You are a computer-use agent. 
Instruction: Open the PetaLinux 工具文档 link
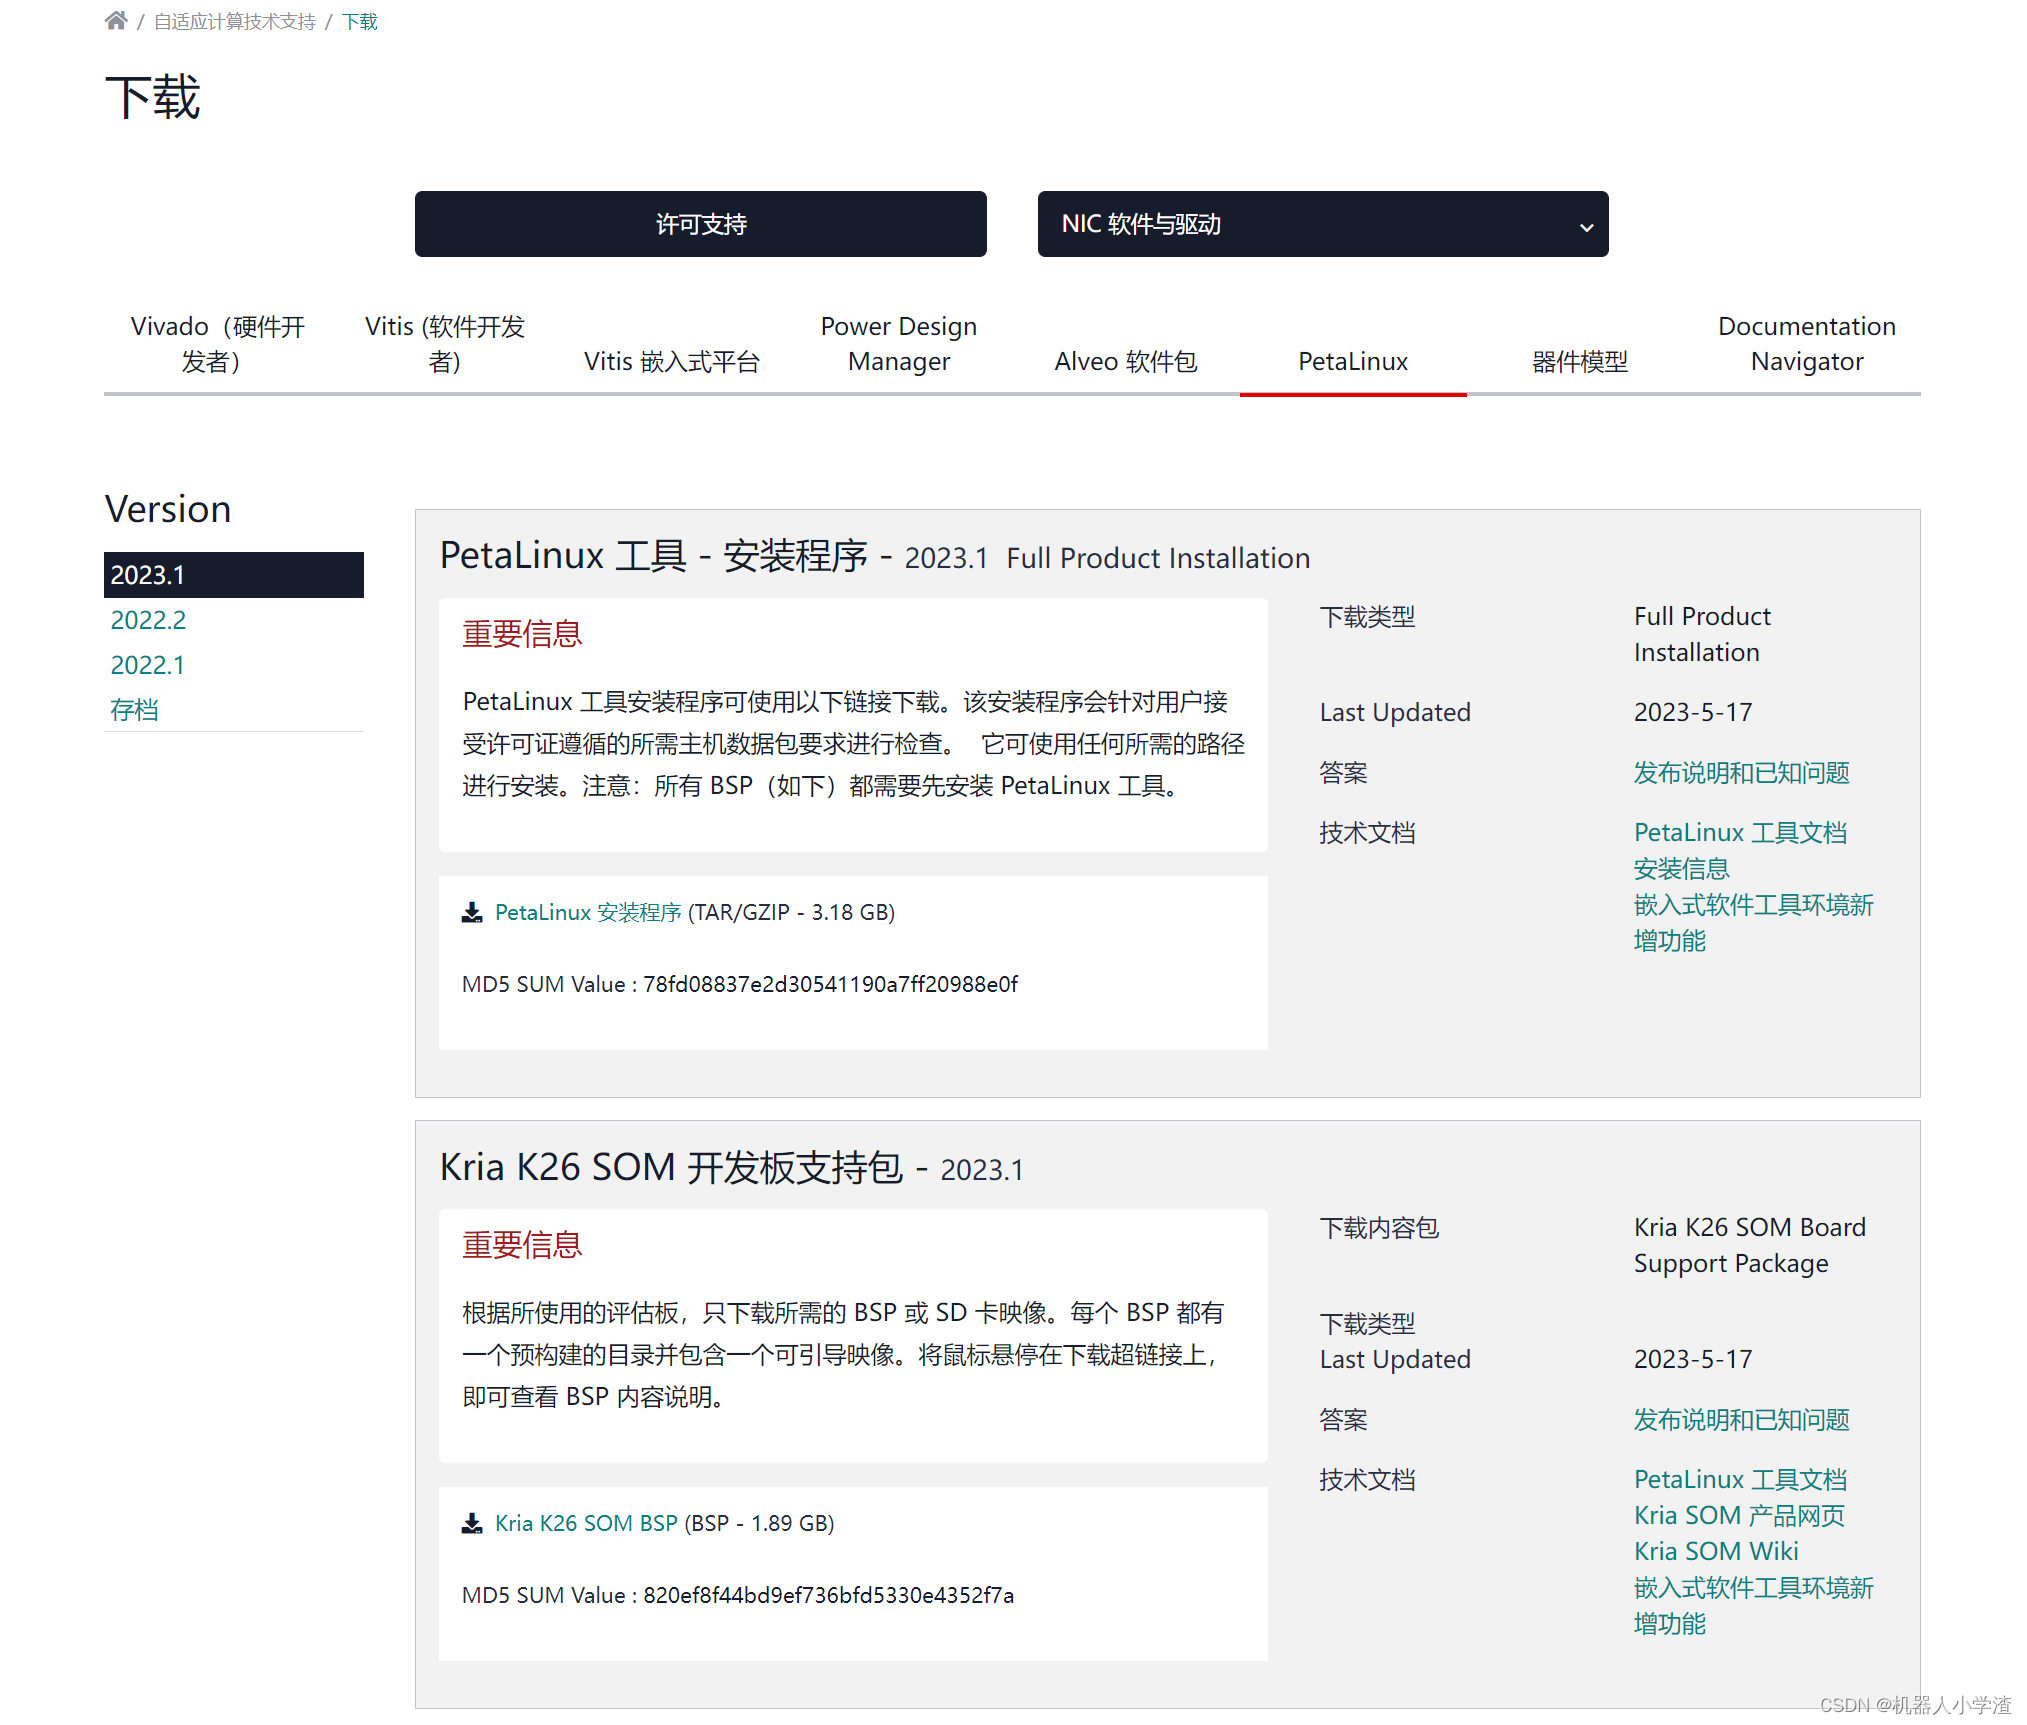[1740, 831]
